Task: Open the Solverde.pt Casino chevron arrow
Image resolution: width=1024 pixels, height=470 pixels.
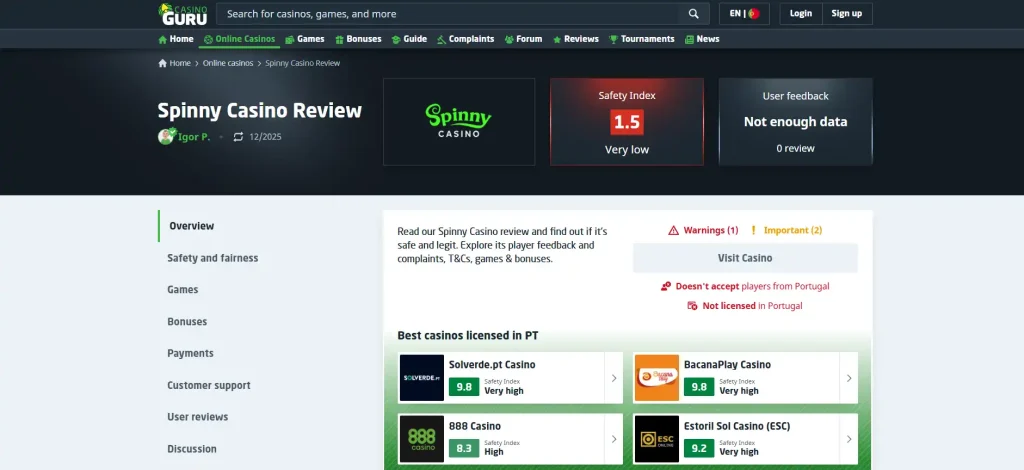Action: (614, 378)
